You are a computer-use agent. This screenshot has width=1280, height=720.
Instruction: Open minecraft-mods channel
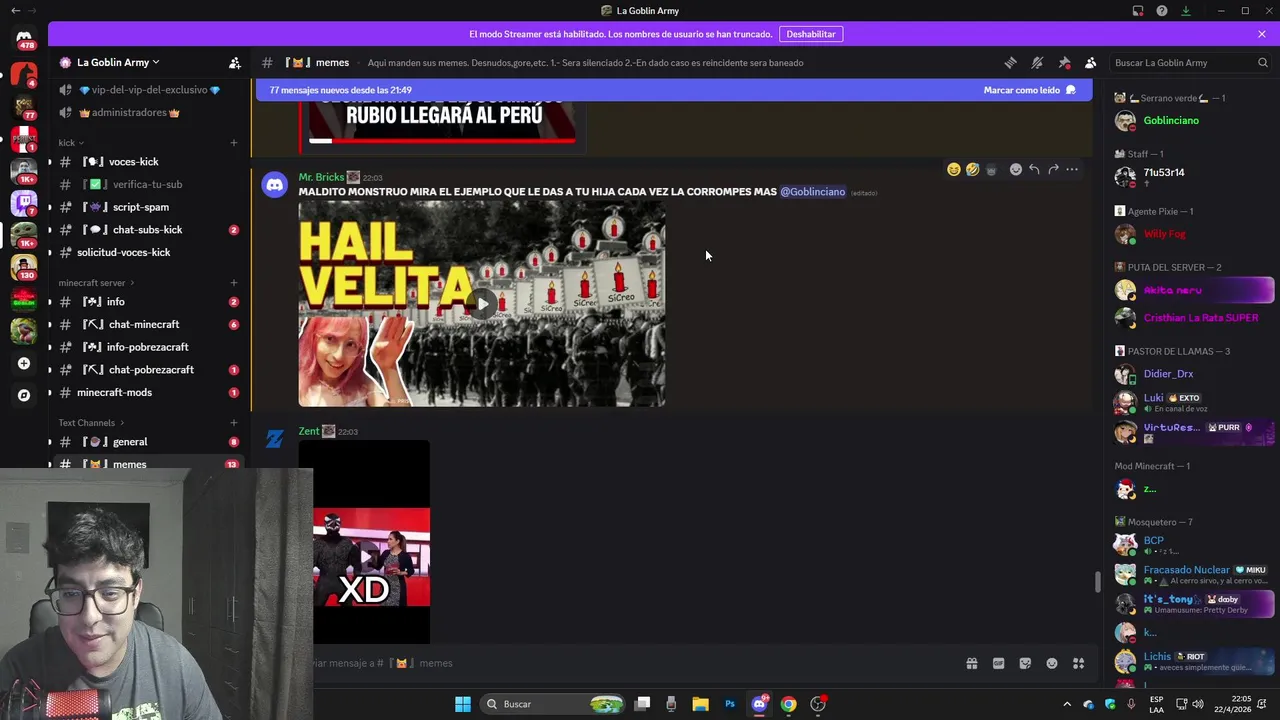147,392
